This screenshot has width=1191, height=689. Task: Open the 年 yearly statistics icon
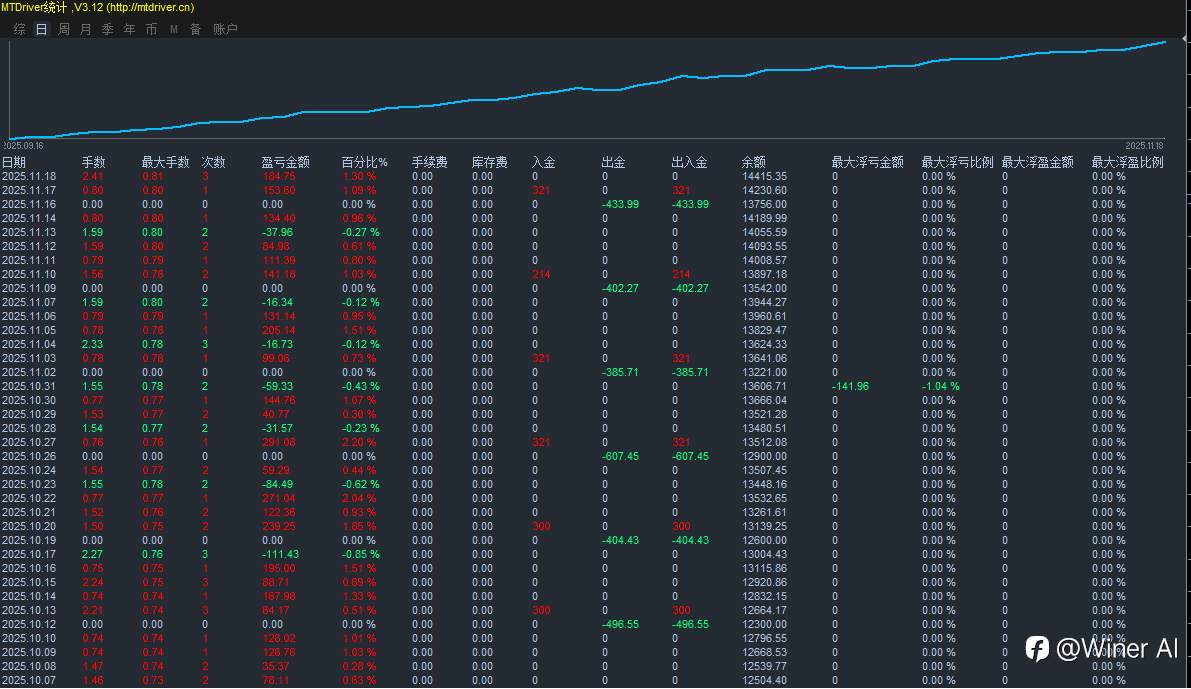click(129, 29)
